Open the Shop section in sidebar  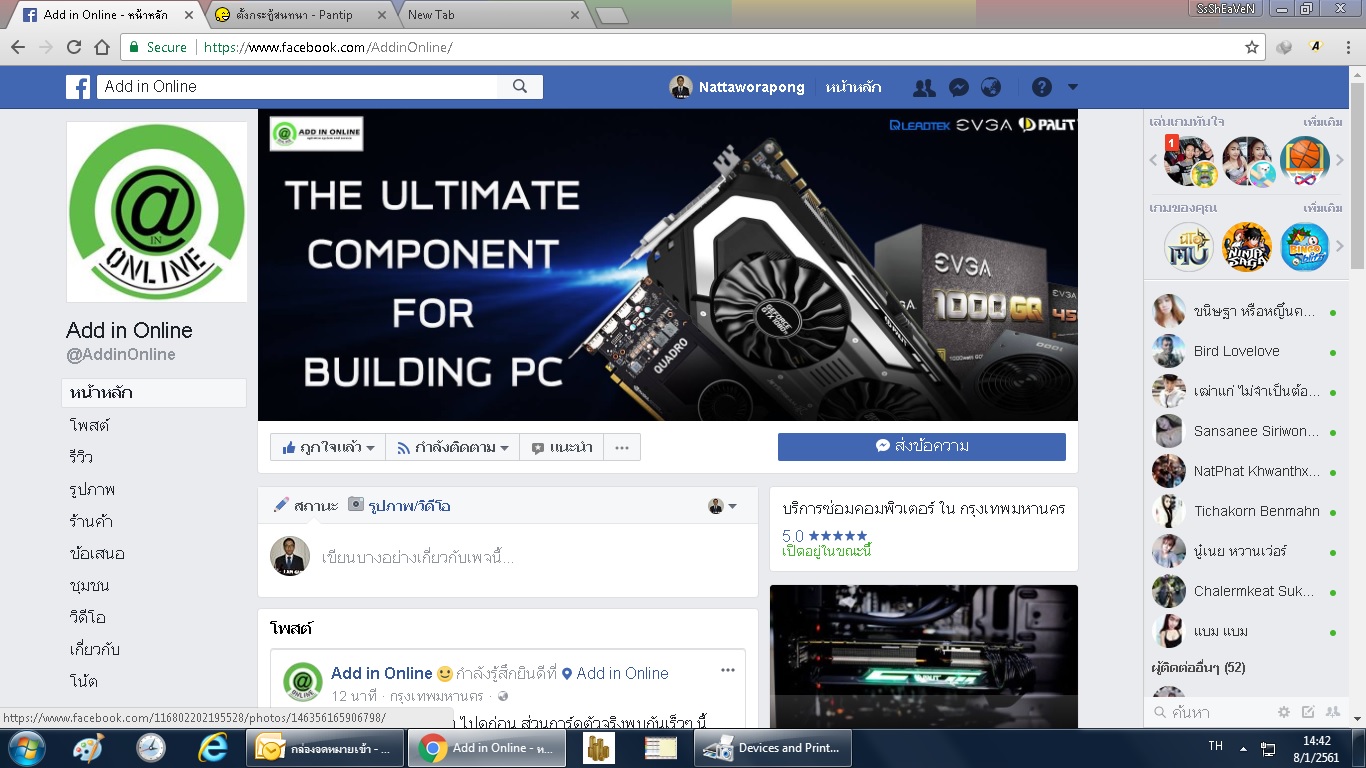91,521
